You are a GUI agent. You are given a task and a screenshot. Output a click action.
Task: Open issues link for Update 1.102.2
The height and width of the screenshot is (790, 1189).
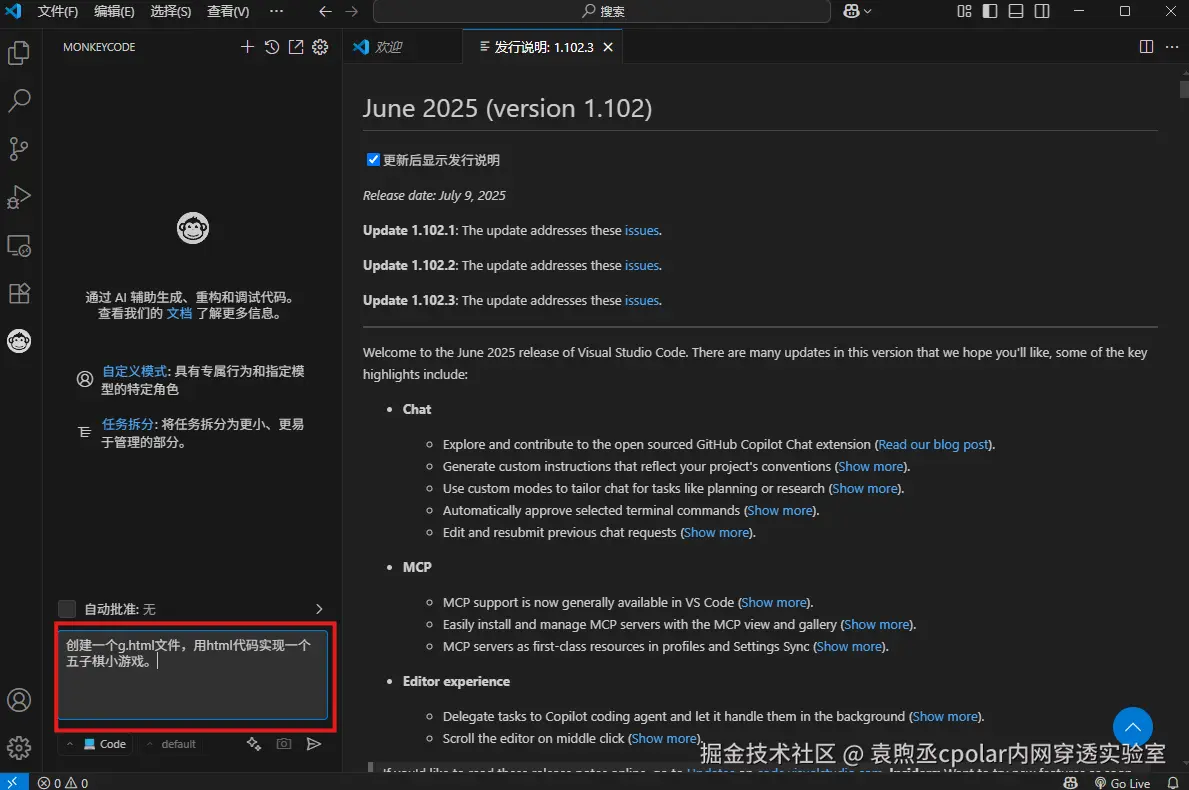(x=642, y=265)
